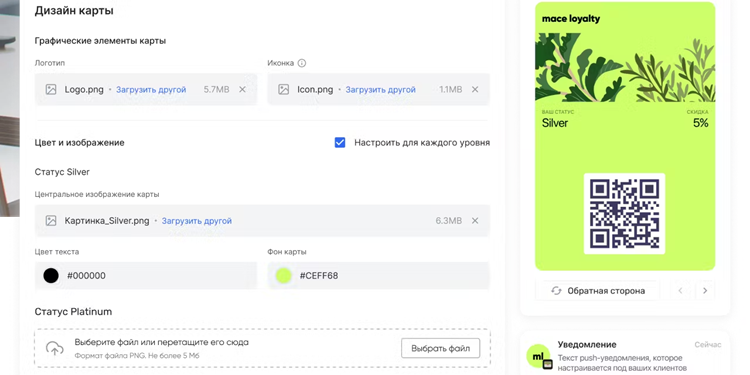Click the info icon next to Иконка
750x375 pixels.
click(x=301, y=63)
